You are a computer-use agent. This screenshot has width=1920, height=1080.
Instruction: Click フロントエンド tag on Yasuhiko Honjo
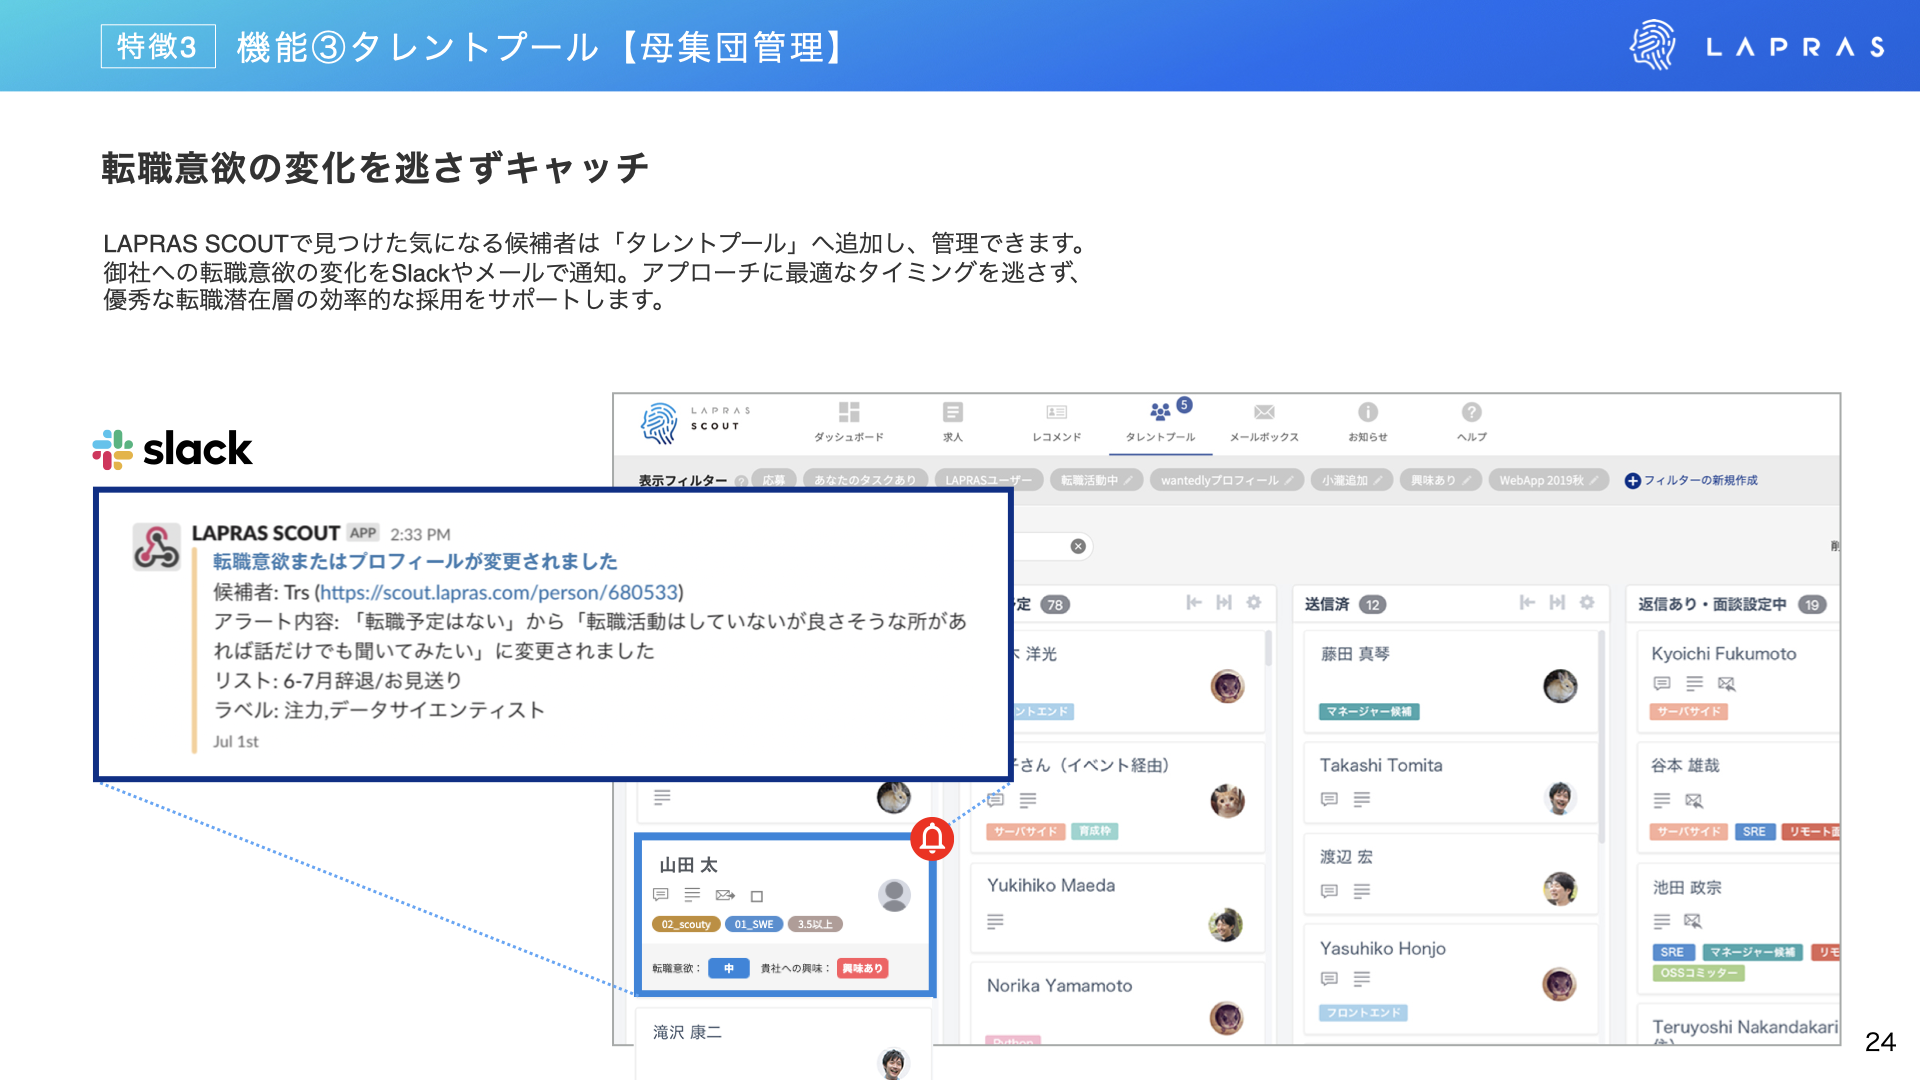coord(1363,1013)
